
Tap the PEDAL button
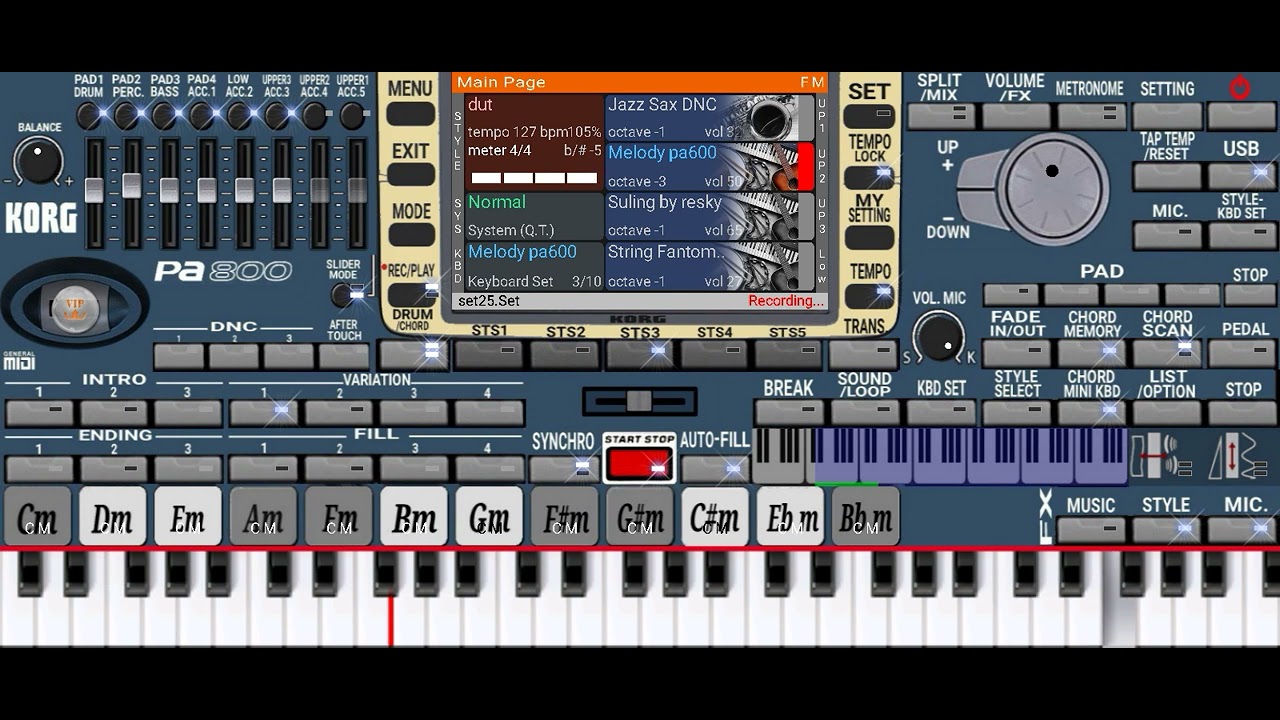pyautogui.click(x=1243, y=352)
